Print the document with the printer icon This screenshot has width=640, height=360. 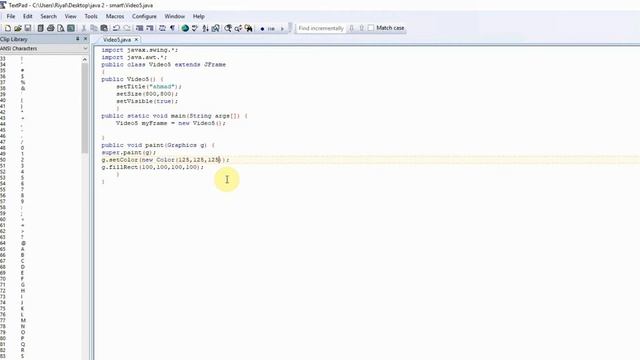51,28
